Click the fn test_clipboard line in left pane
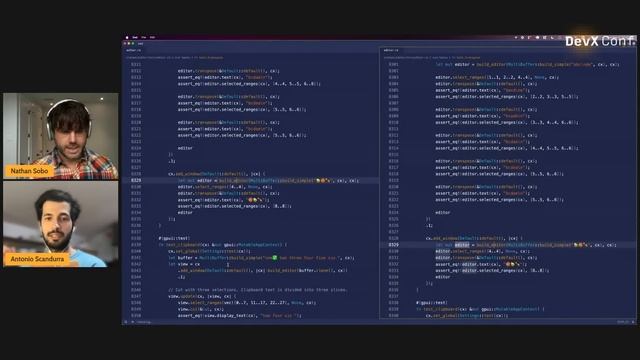The height and width of the screenshot is (360, 640). pyautogui.click(x=223, y=245)
